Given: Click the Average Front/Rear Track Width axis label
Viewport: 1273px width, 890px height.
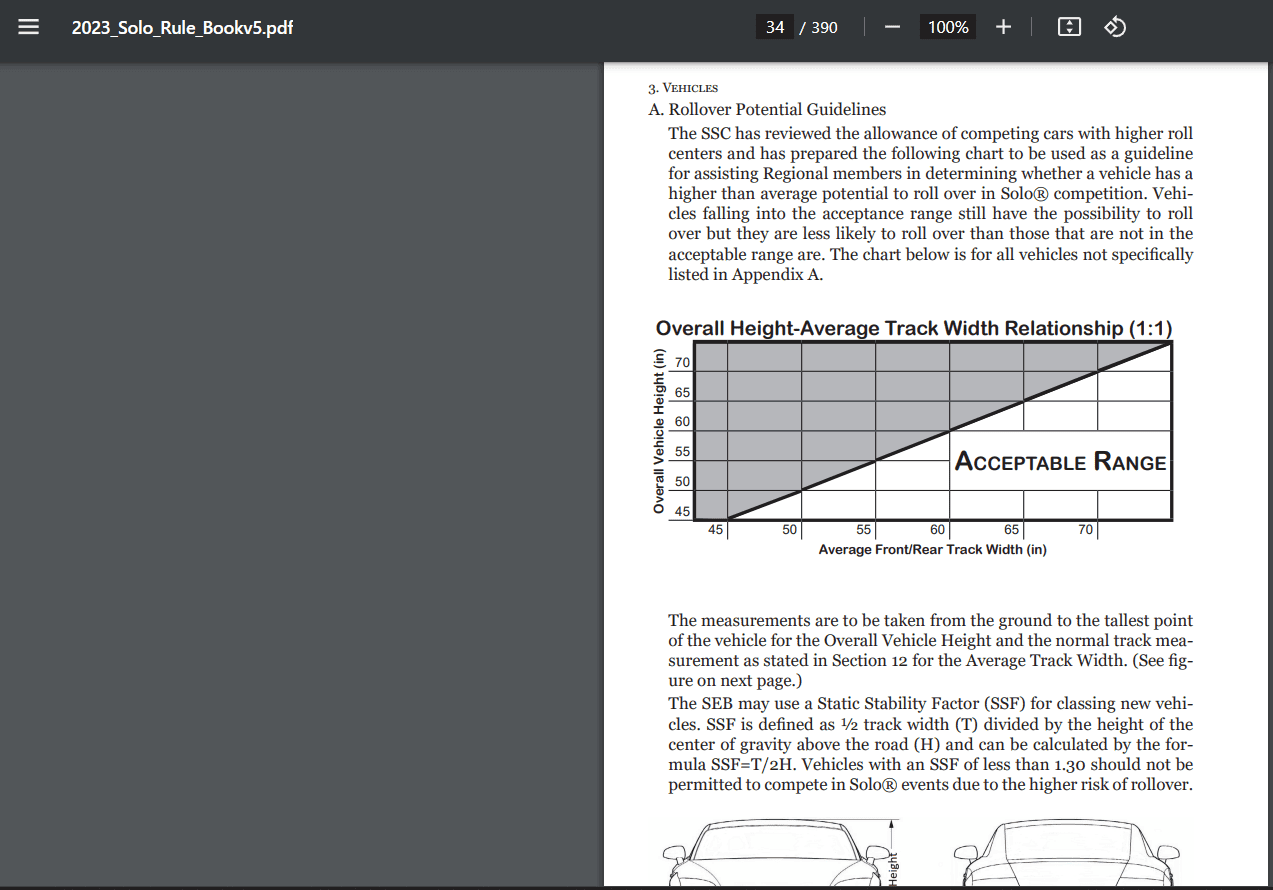Looking at the screenshot, I should click(x=932, y=549).
